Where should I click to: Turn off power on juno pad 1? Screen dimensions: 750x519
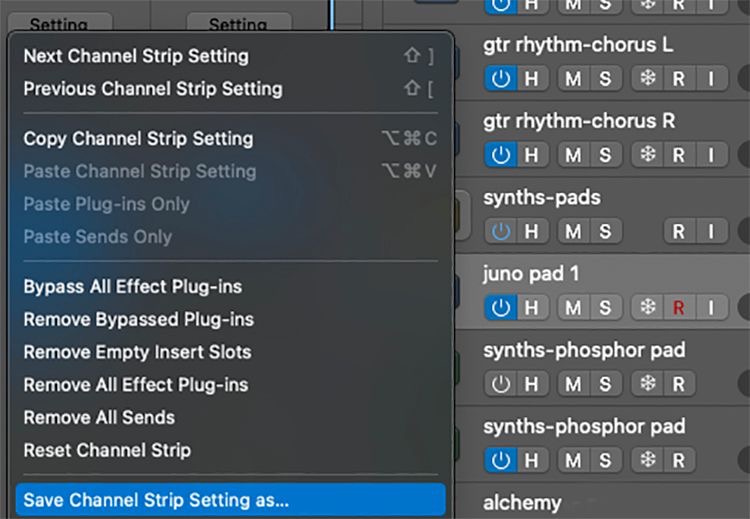coord(501,307)
